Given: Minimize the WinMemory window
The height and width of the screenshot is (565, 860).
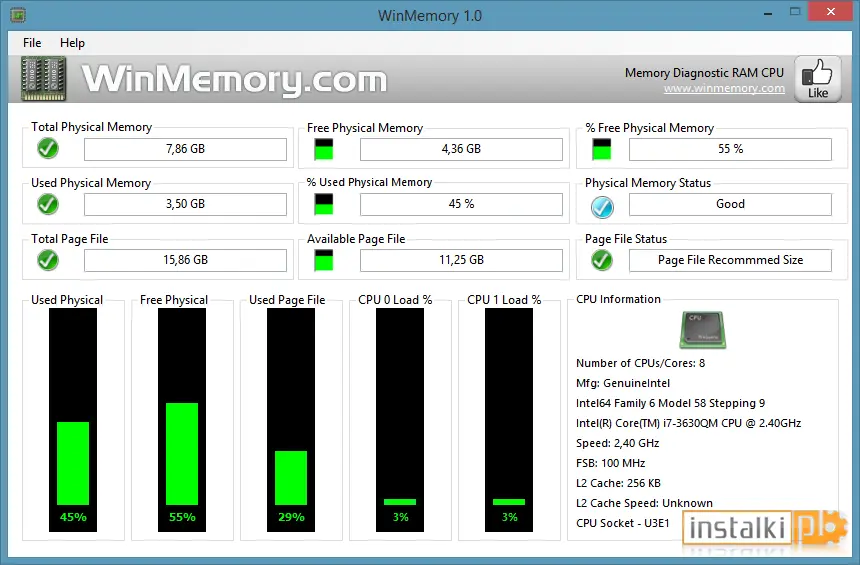Looking at the screenshot, I should [x=768, y=13].
